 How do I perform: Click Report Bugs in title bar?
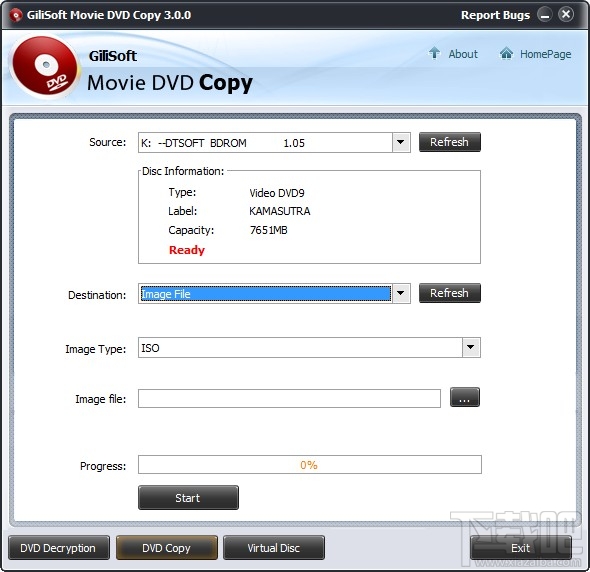pyautogui.click(x=495, y=15)
